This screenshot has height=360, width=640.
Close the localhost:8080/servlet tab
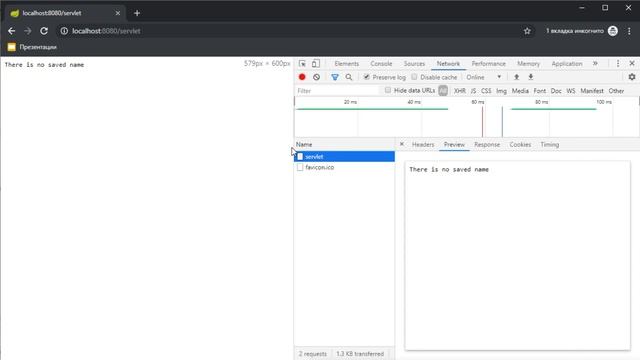pyautogui.click(x=118, y=13)
